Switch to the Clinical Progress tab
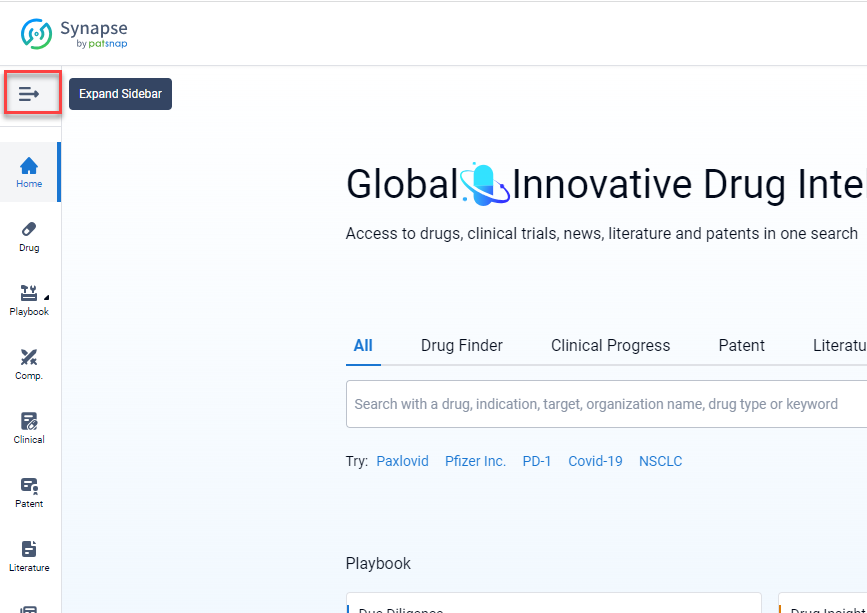The width and height of the screenshot is (867, 613). (610, 345)
